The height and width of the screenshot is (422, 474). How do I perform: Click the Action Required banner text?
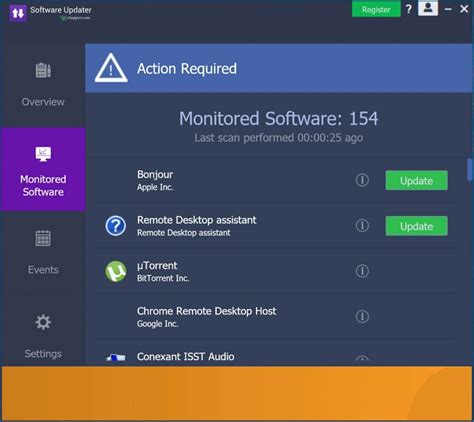pos(187,69)
